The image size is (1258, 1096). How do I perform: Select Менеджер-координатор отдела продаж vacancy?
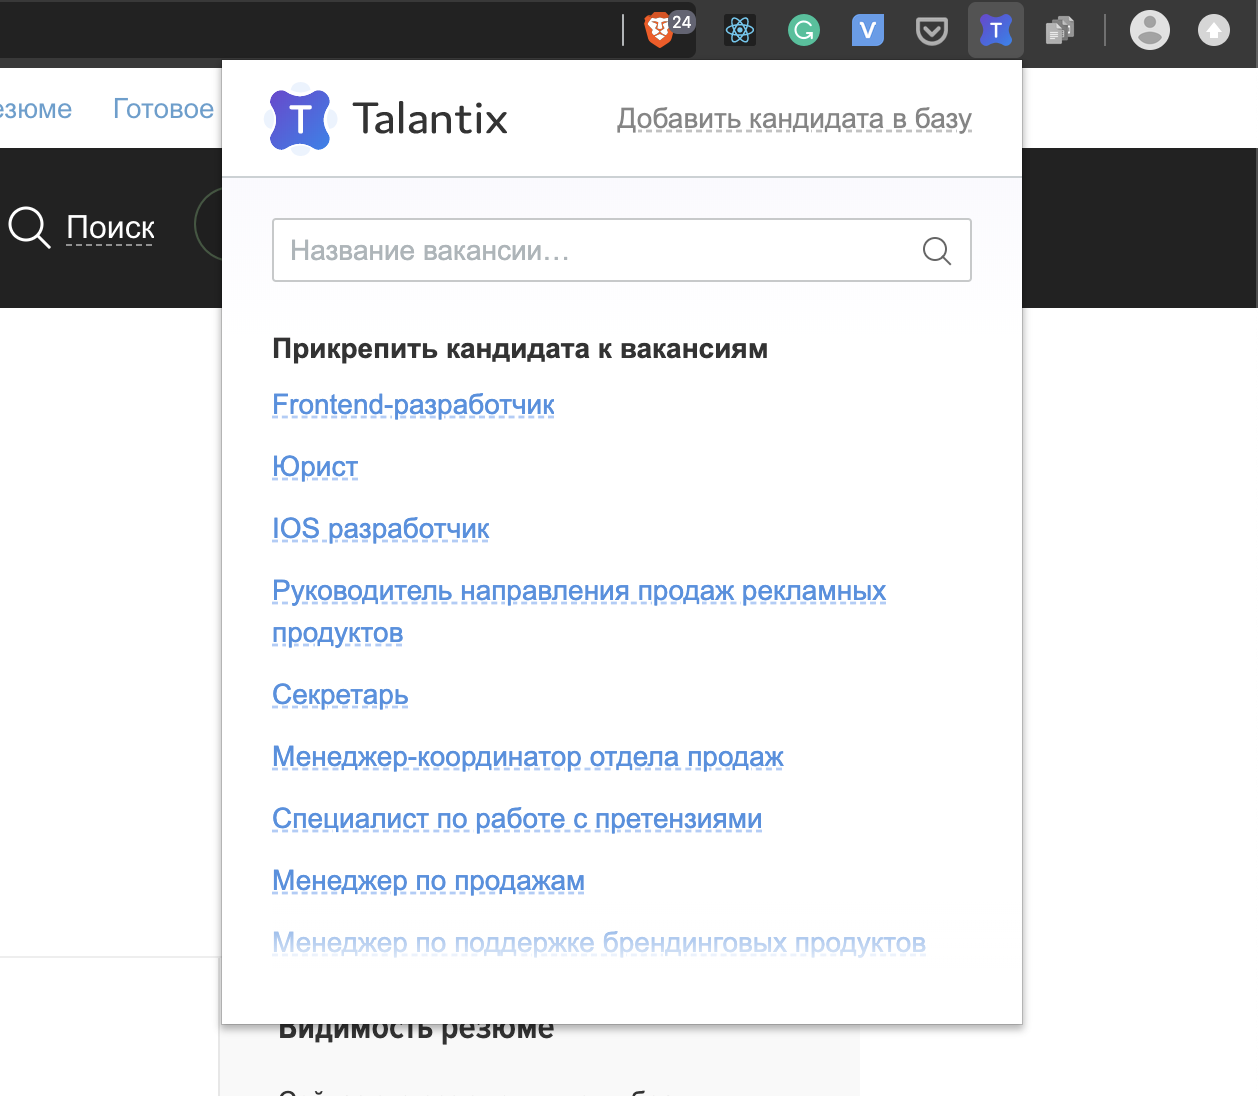(x=528, y=757)
